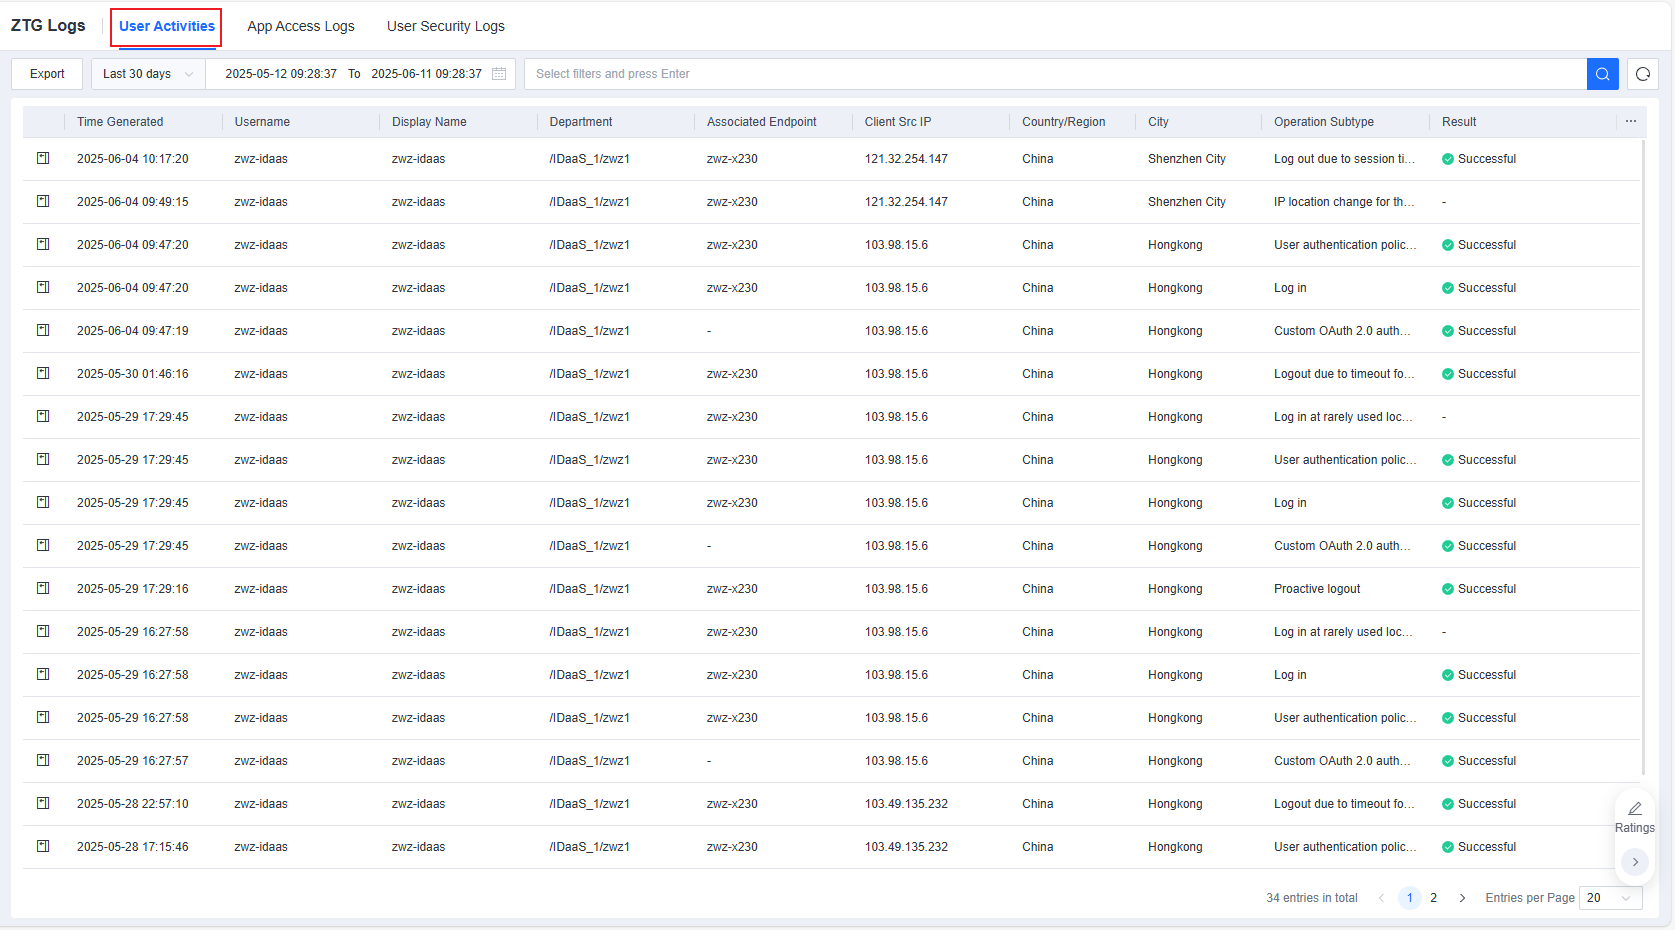Click 'IP location change for th...' cell
Image resolution: width=1675 pixels, height=930 pixels.
tap(1344, 202)
